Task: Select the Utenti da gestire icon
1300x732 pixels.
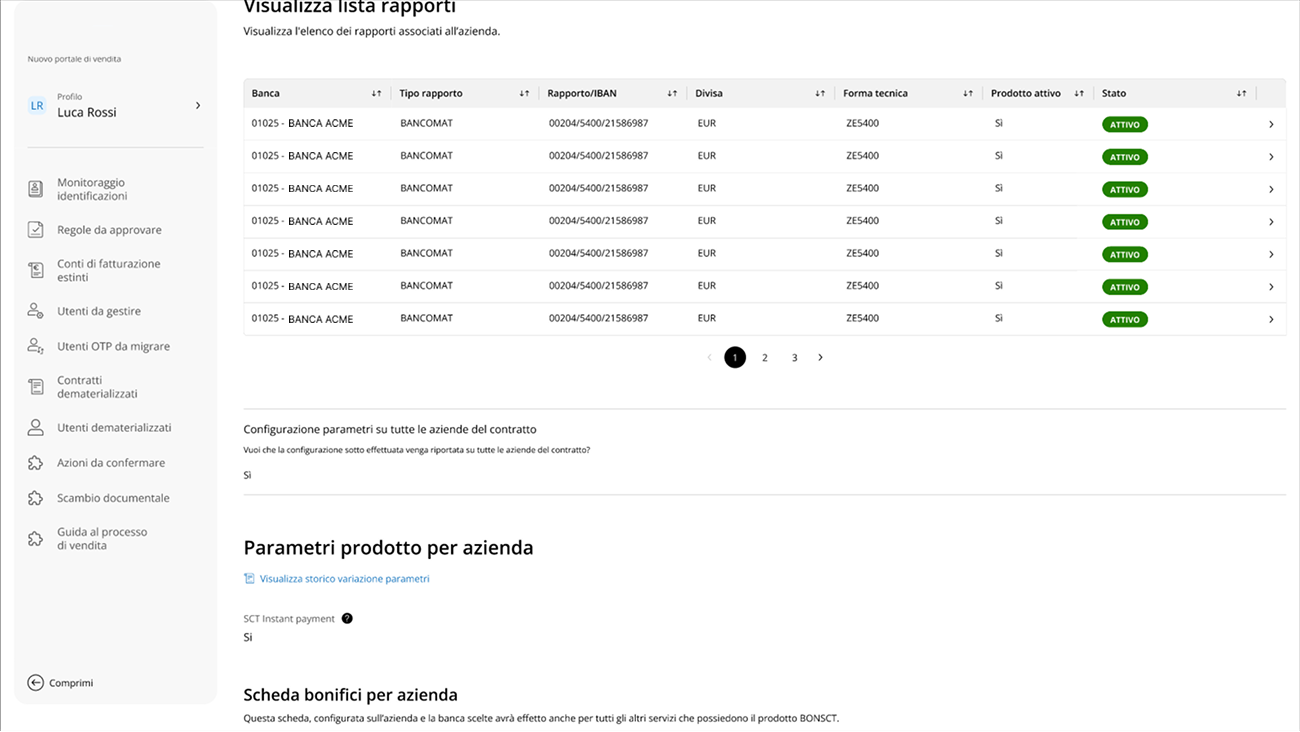Action: pyautogui.click(x=35, y=311)
